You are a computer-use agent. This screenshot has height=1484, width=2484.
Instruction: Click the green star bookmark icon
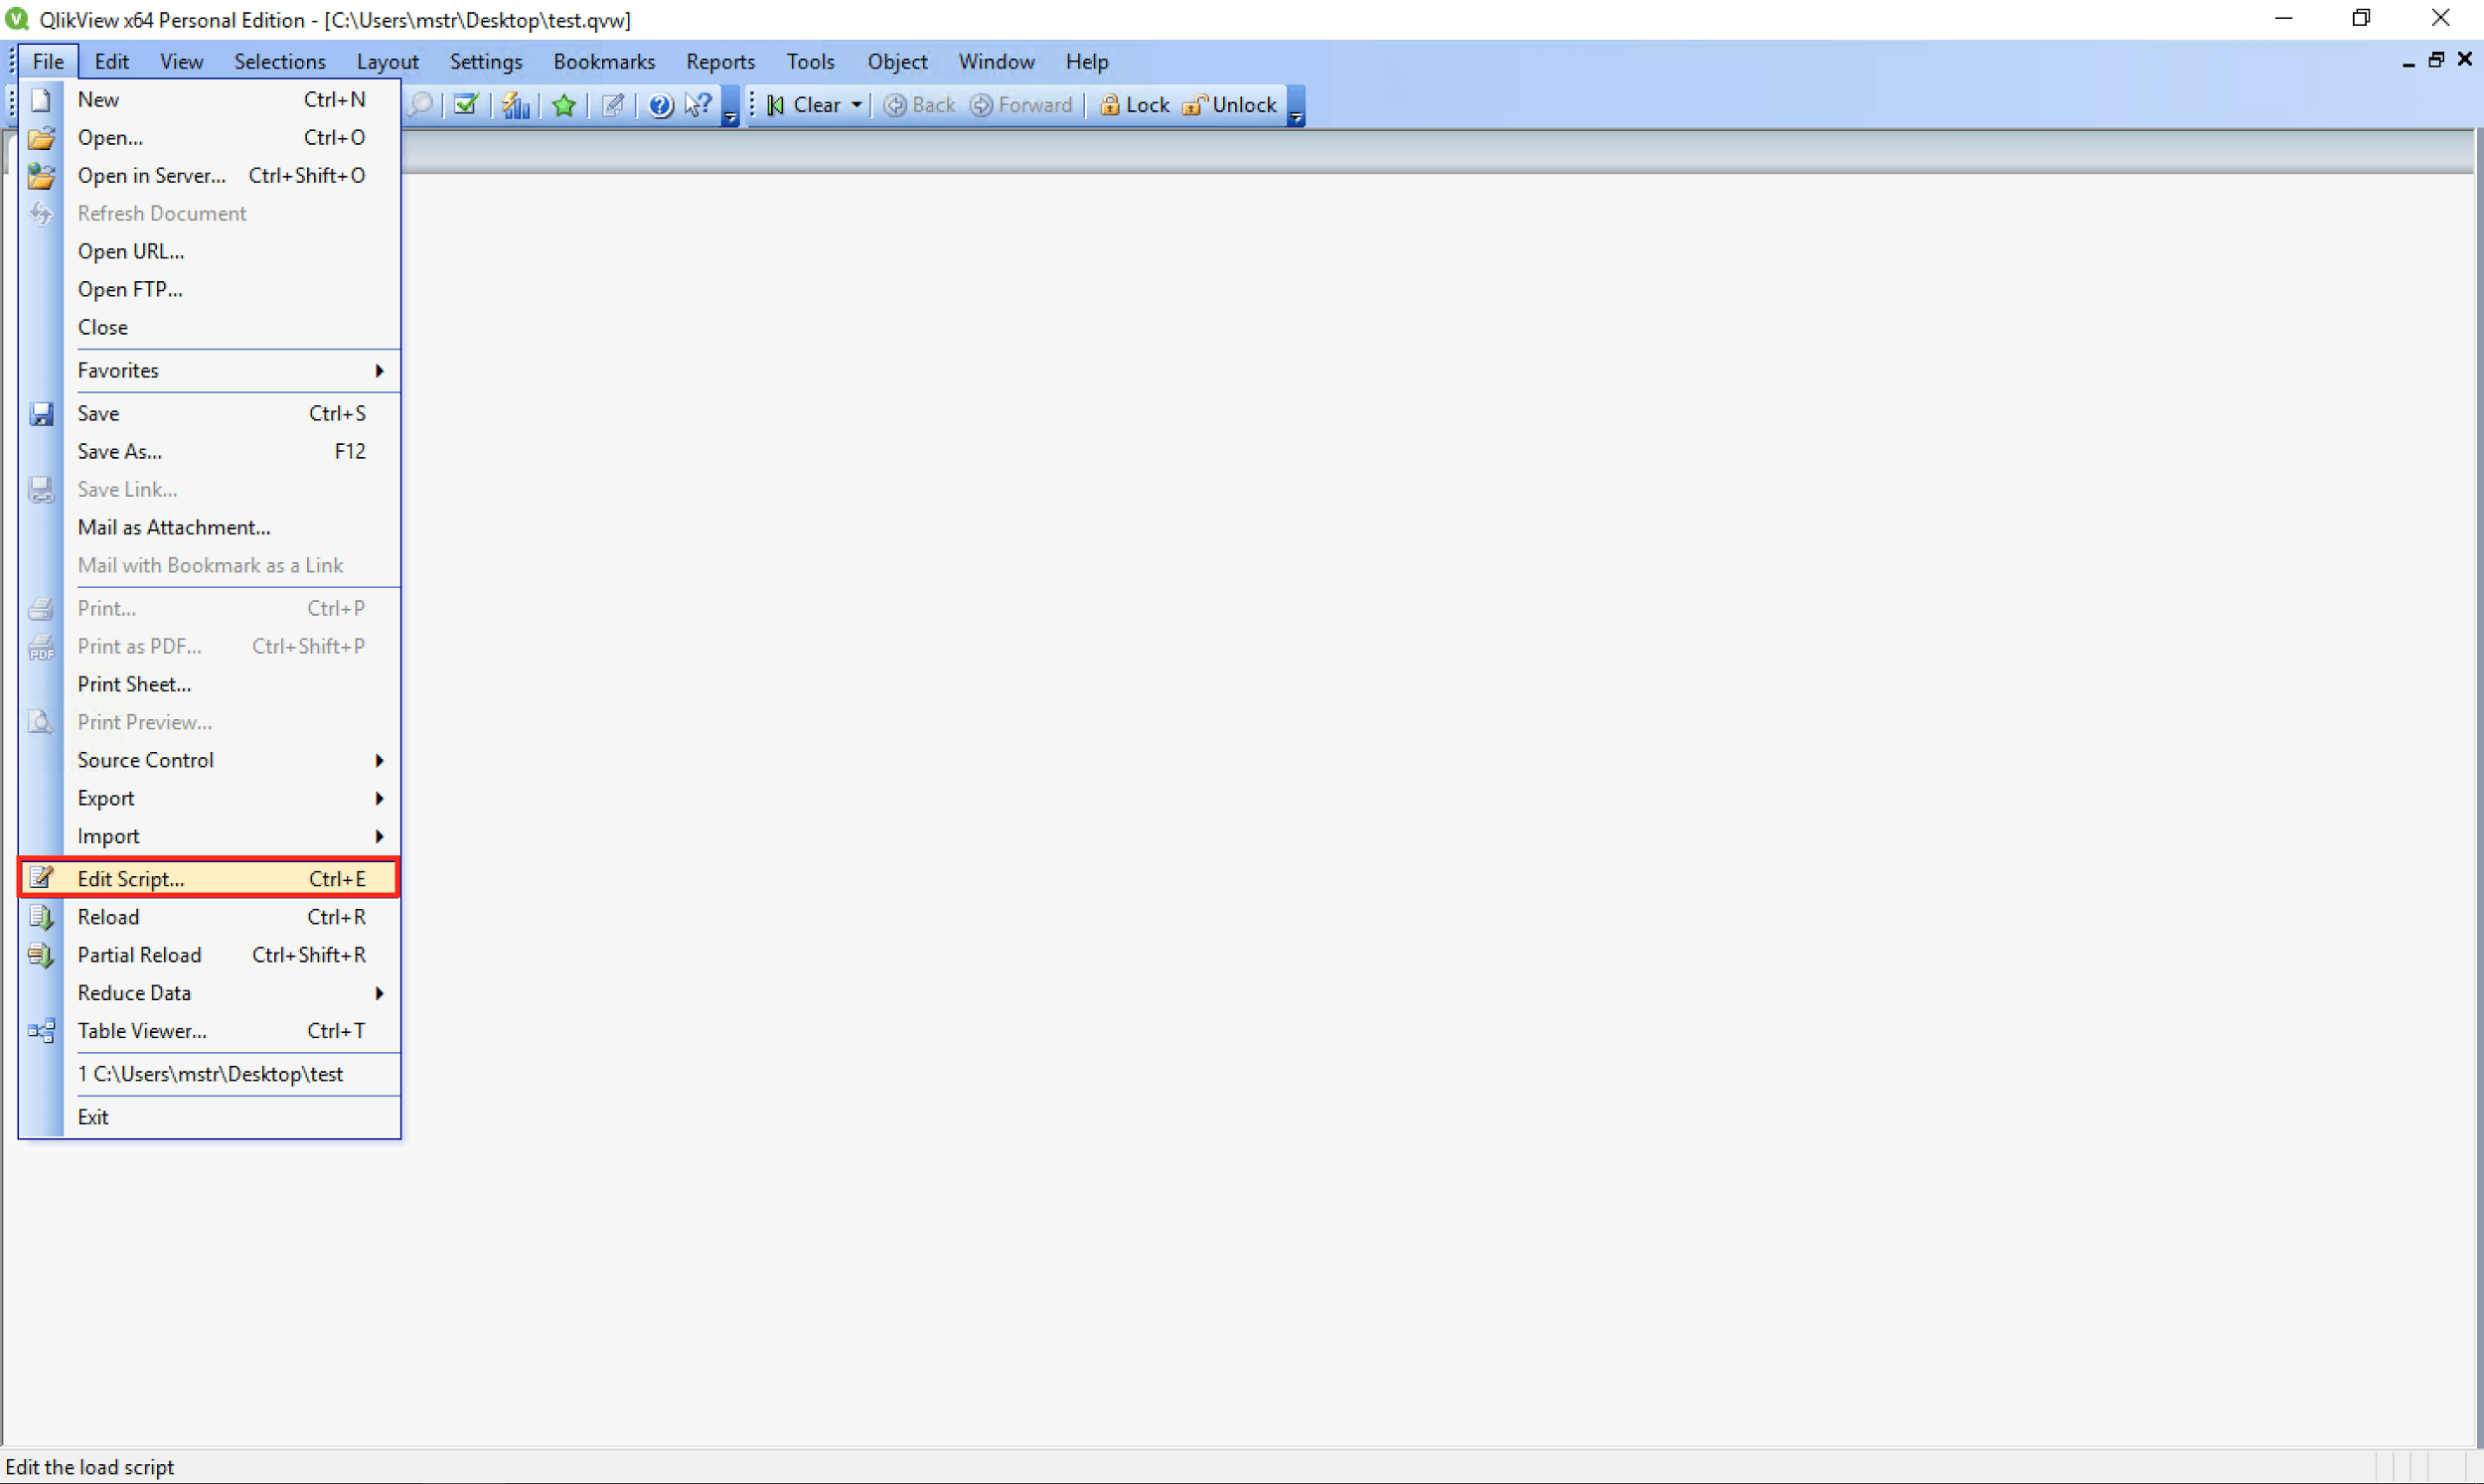click(564, 105)
